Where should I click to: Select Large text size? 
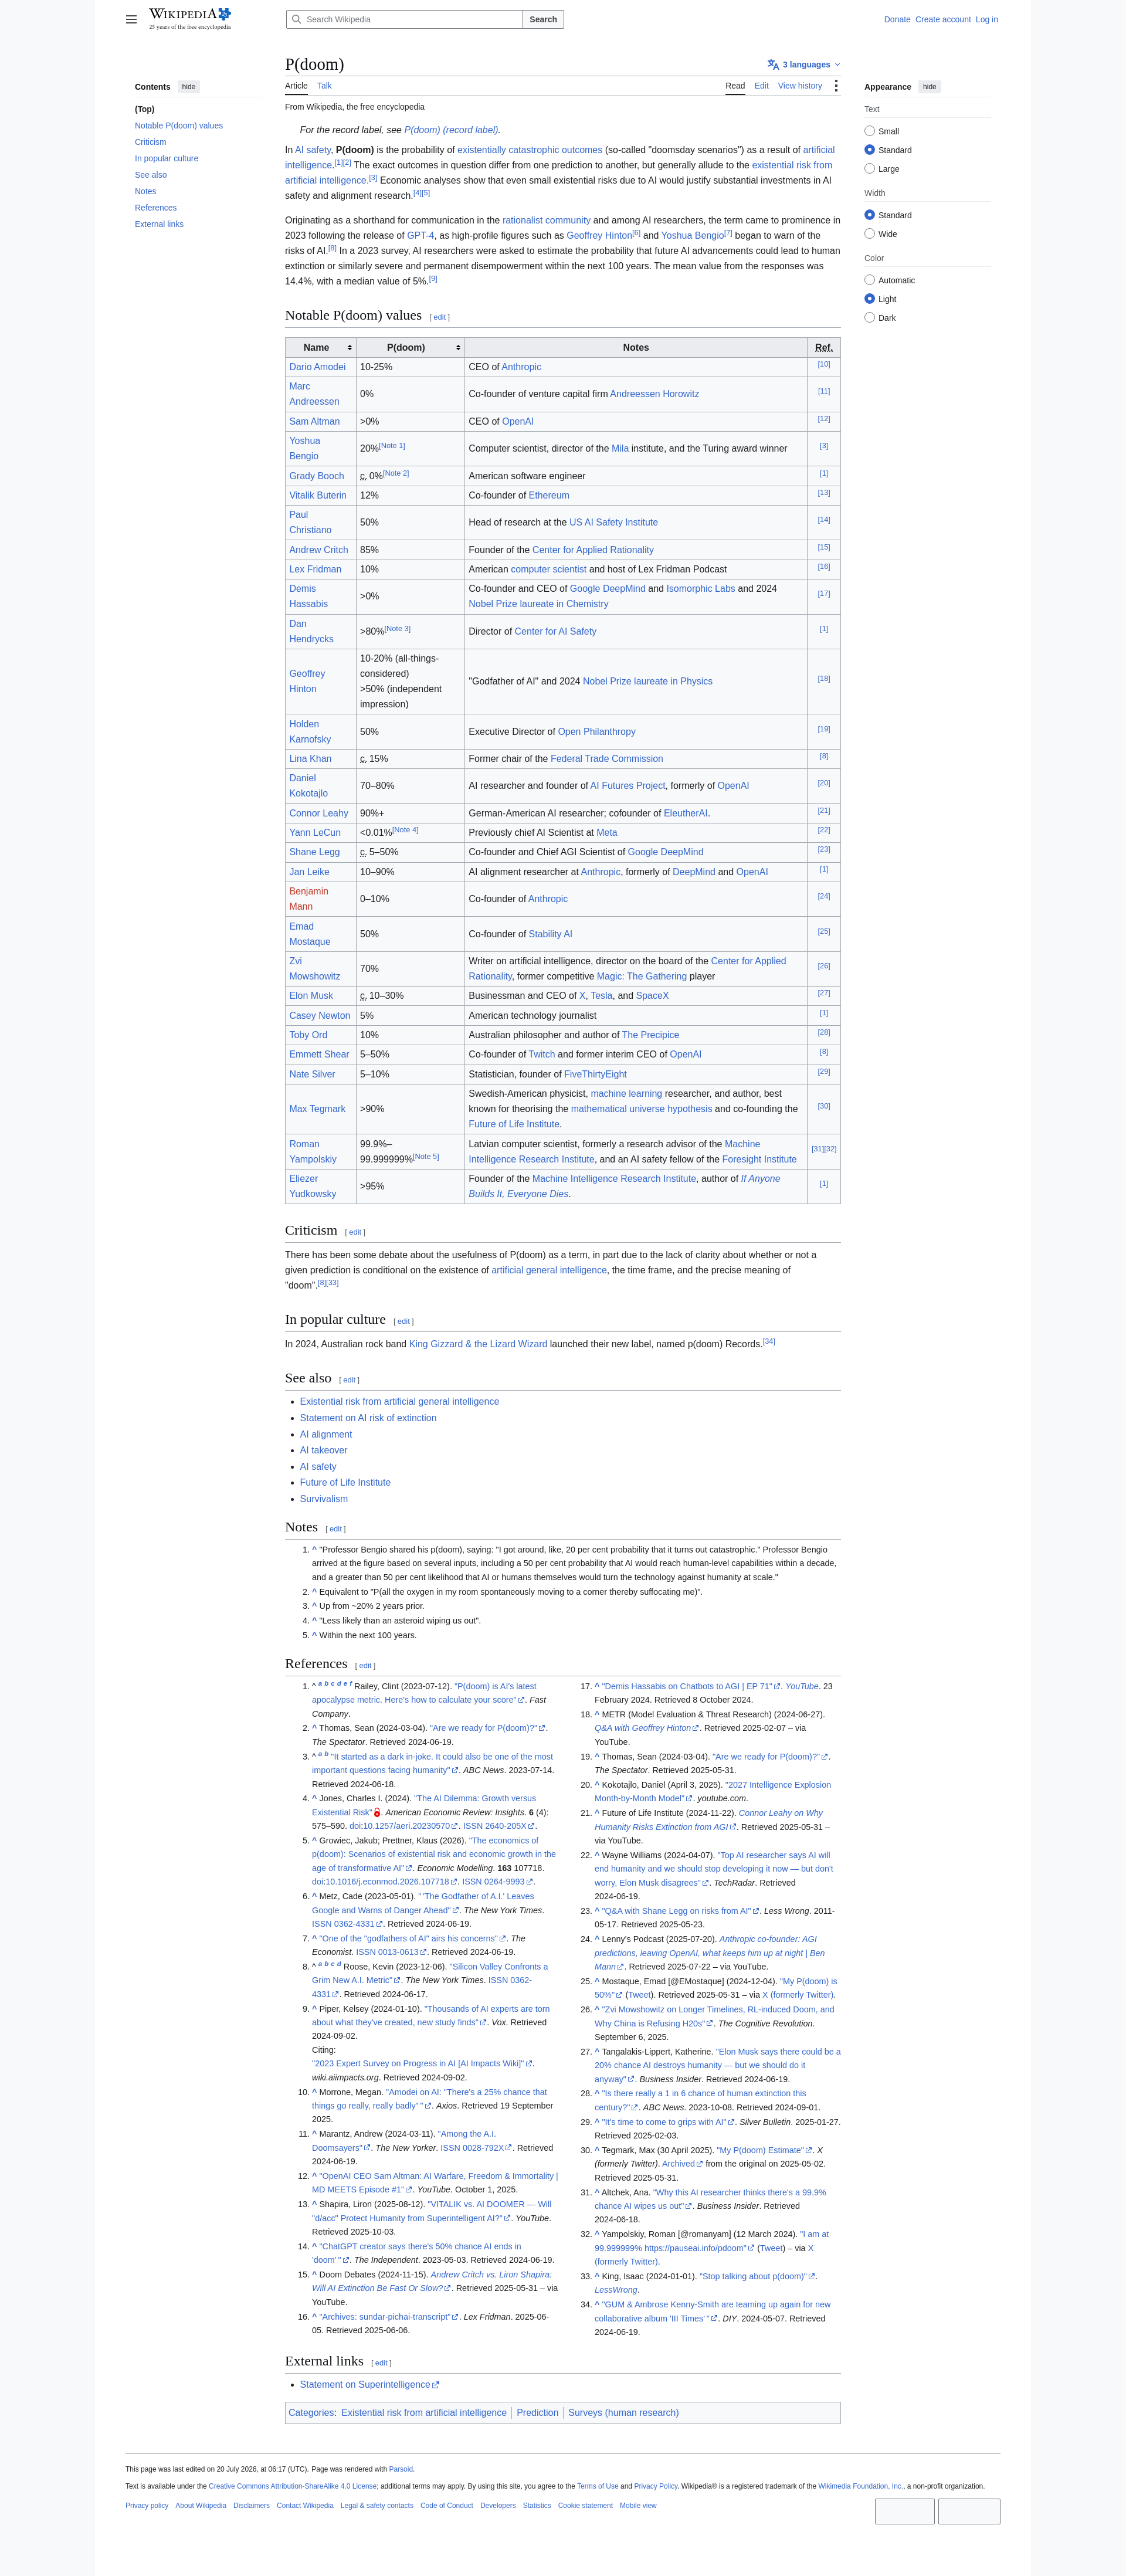pos(869,169)
